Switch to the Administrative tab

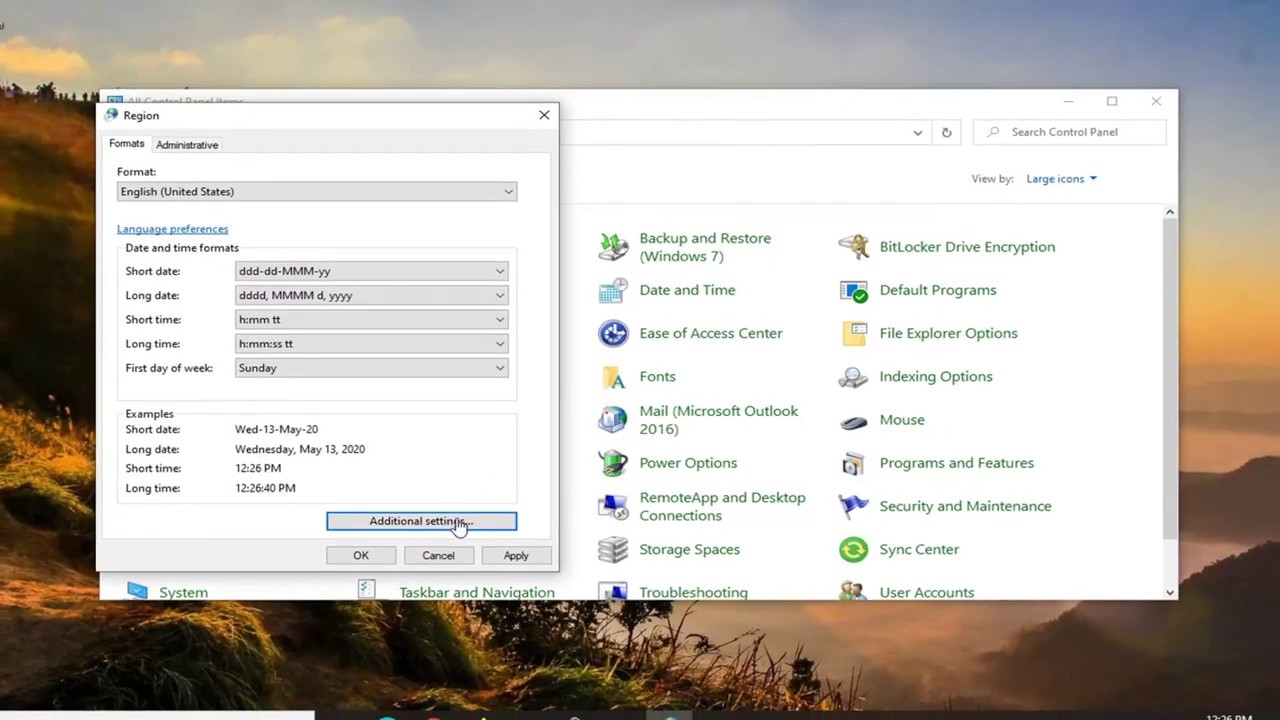click(187, 145)
